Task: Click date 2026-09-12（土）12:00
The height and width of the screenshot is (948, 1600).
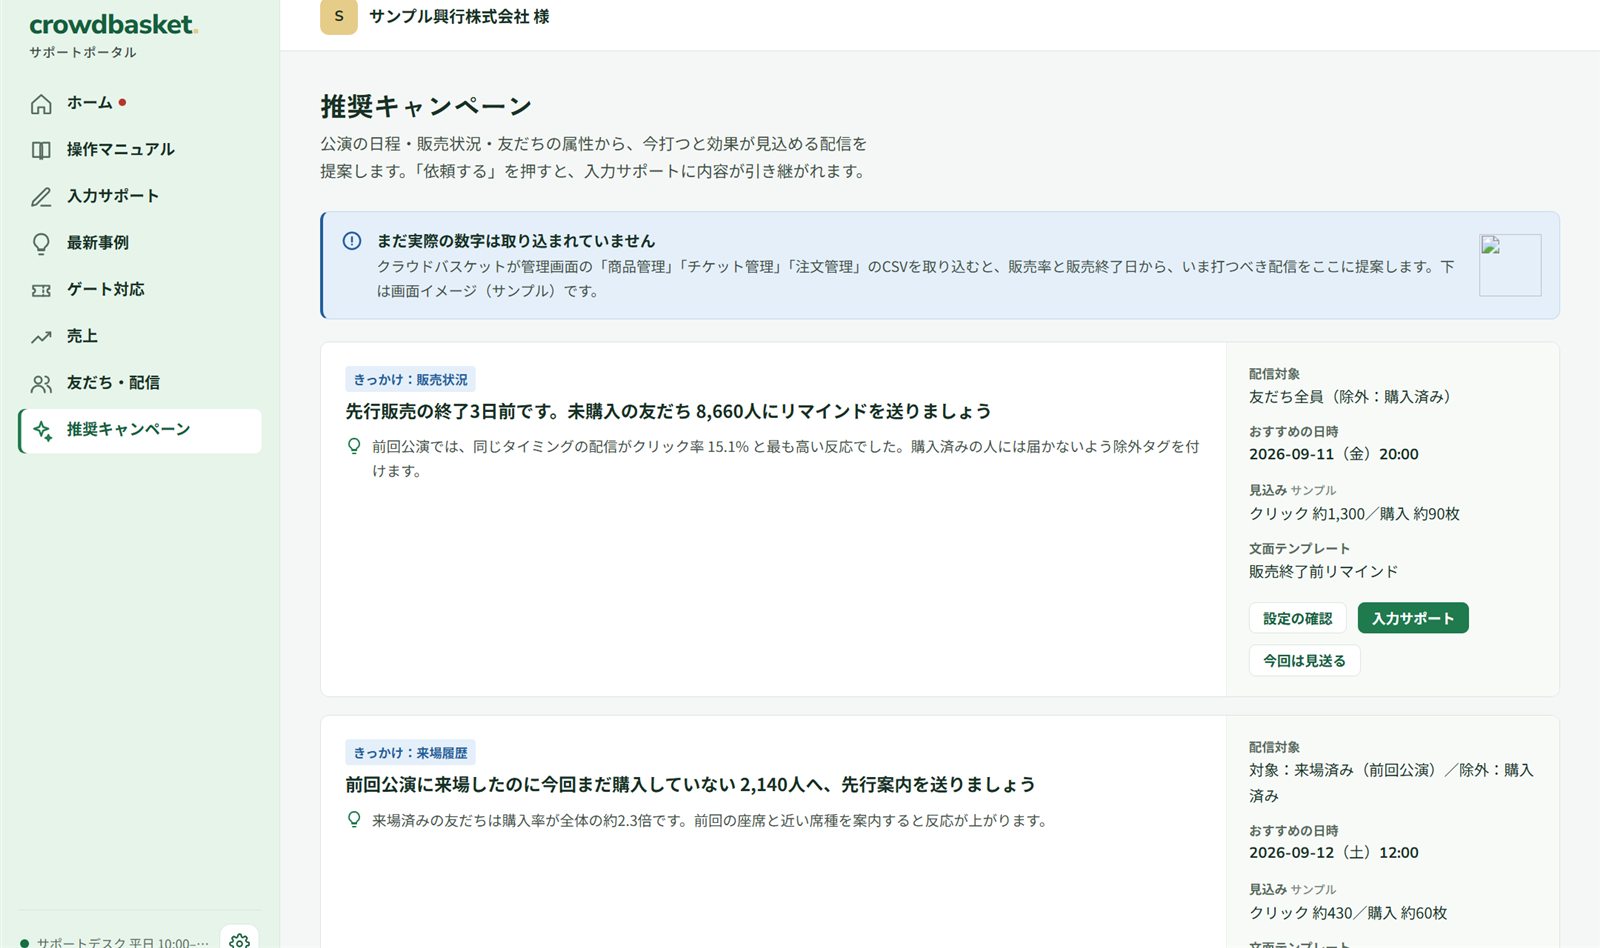Action: point(1334,853)
